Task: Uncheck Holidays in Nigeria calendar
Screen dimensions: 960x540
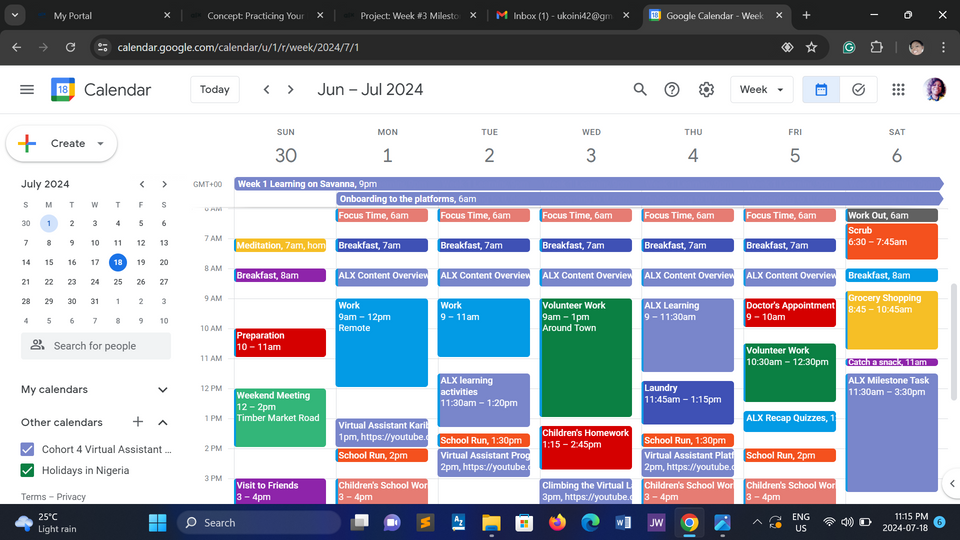Action: pos(28,470)
